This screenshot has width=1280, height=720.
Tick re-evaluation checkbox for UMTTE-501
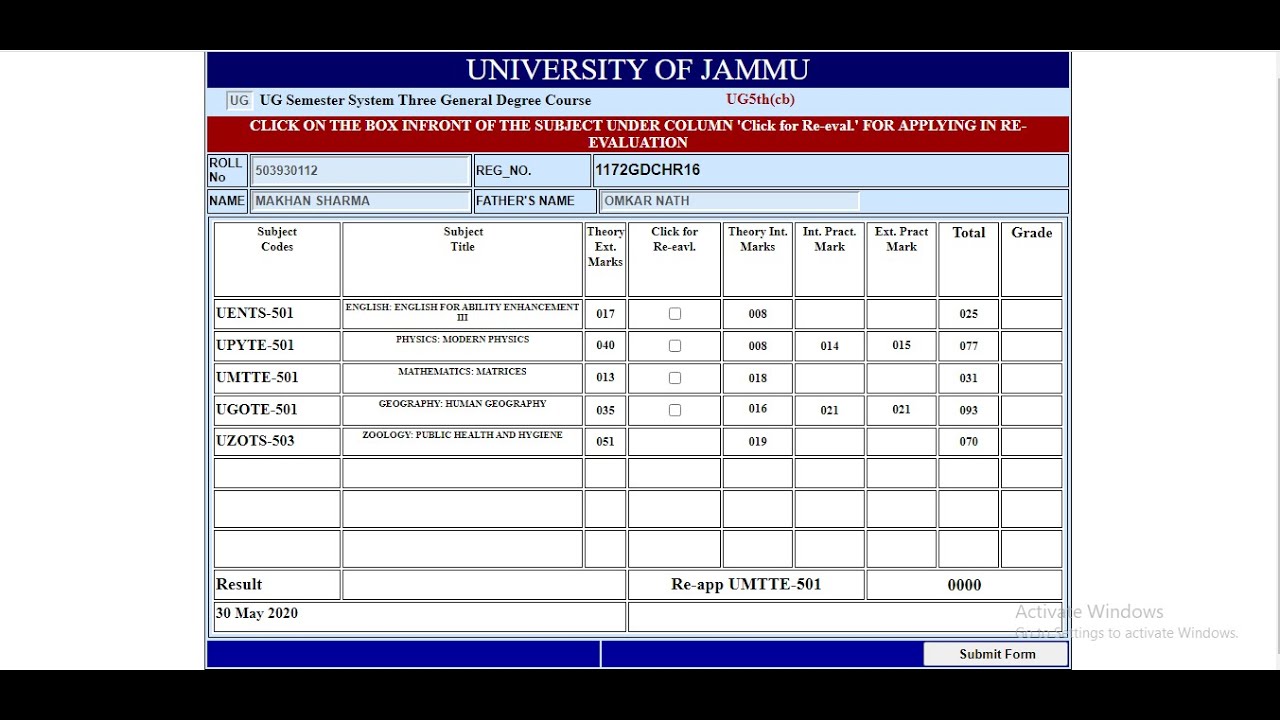click(x=675, y=378)
